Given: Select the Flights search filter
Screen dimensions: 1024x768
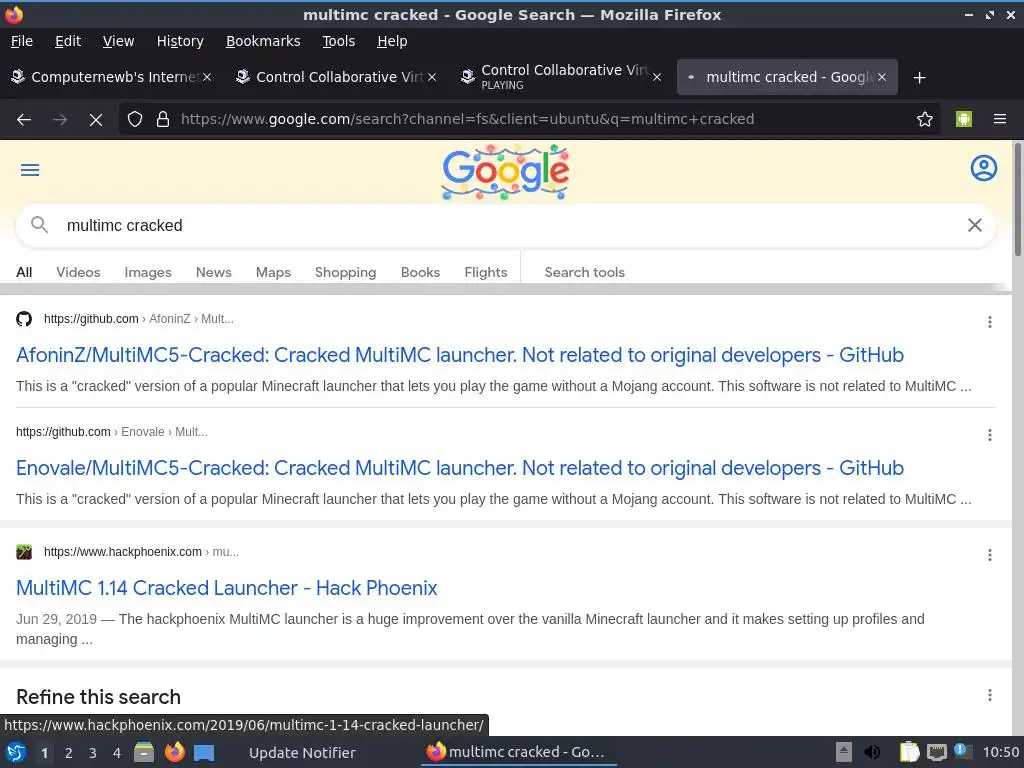Looking at the screenshot, I should (486, 272).
